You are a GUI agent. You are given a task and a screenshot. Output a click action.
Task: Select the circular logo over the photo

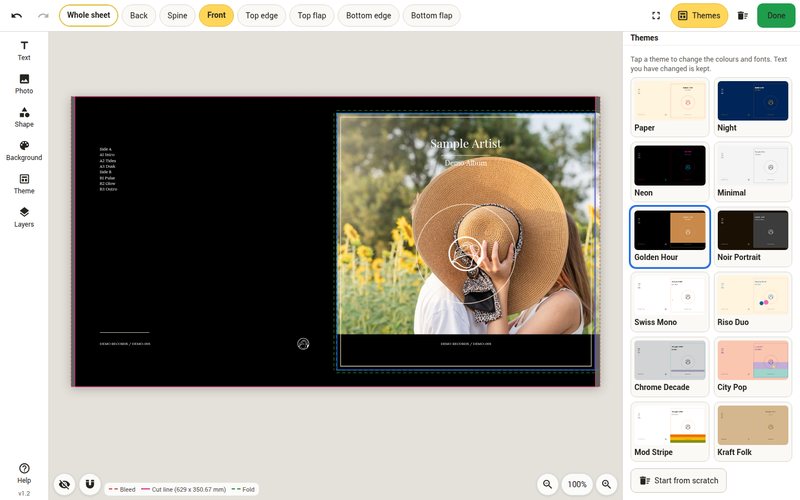pyautogui.click(x=465, y=254)
